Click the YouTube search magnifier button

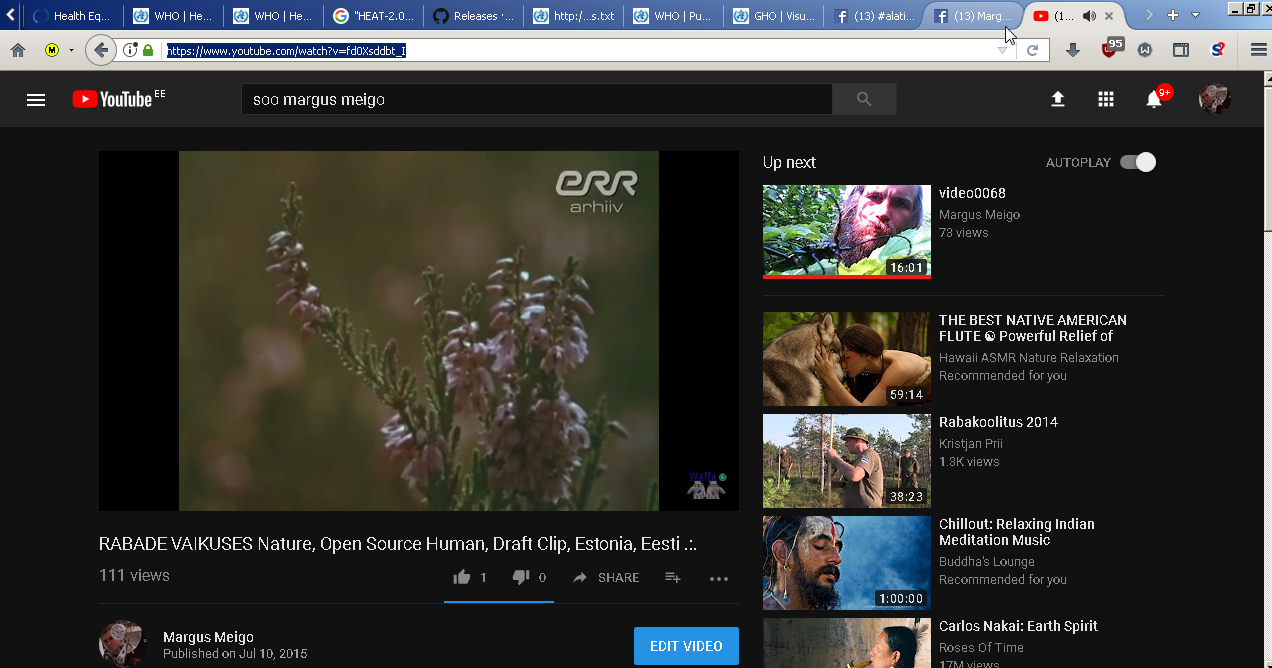(x=864, y=99)
